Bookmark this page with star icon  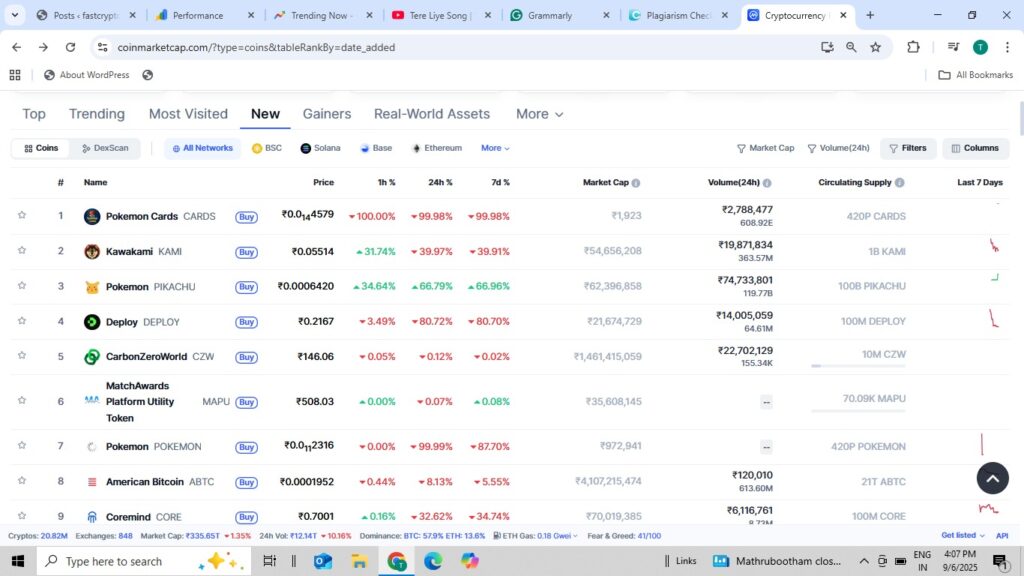coord(876,47)
